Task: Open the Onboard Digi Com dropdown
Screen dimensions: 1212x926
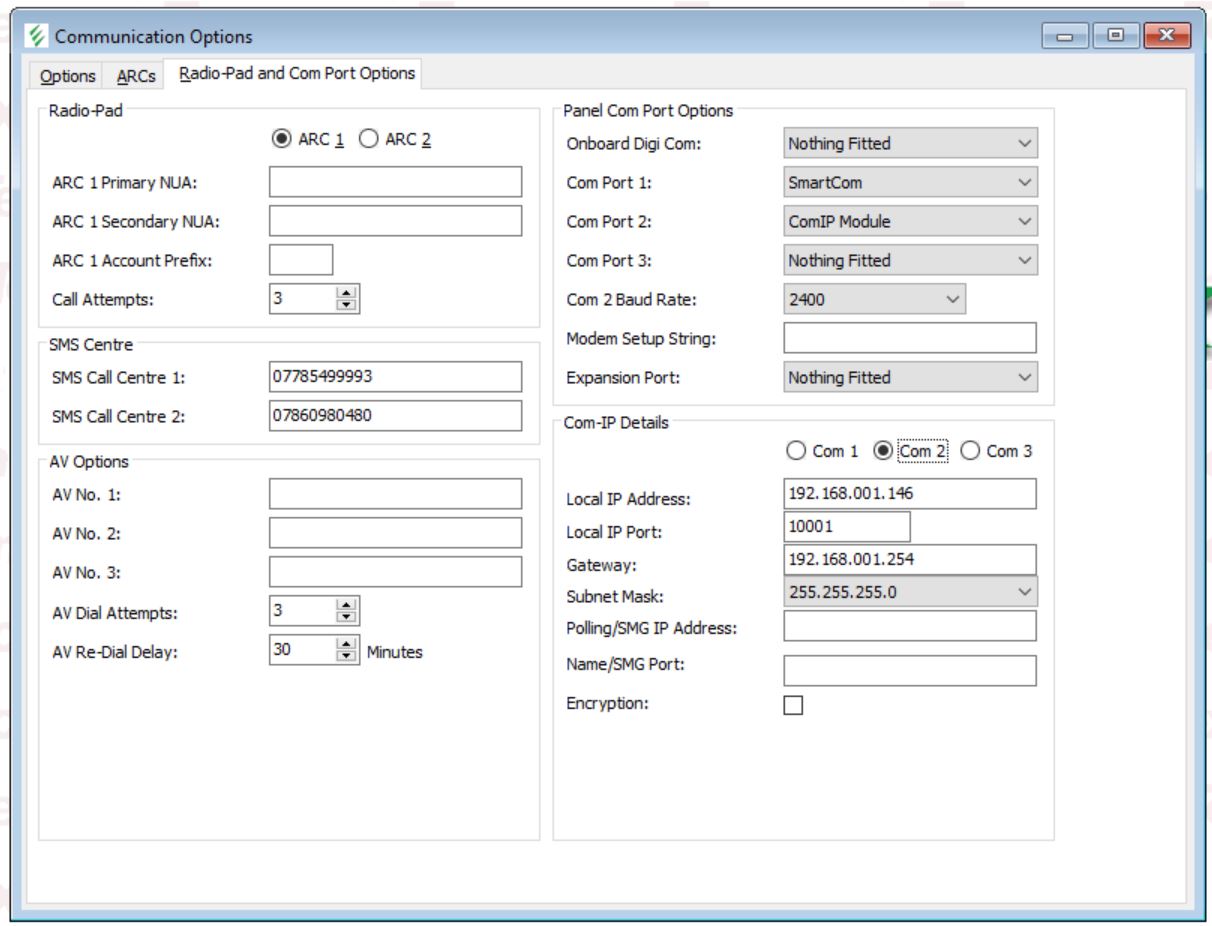Action: [x=910, y=144]
